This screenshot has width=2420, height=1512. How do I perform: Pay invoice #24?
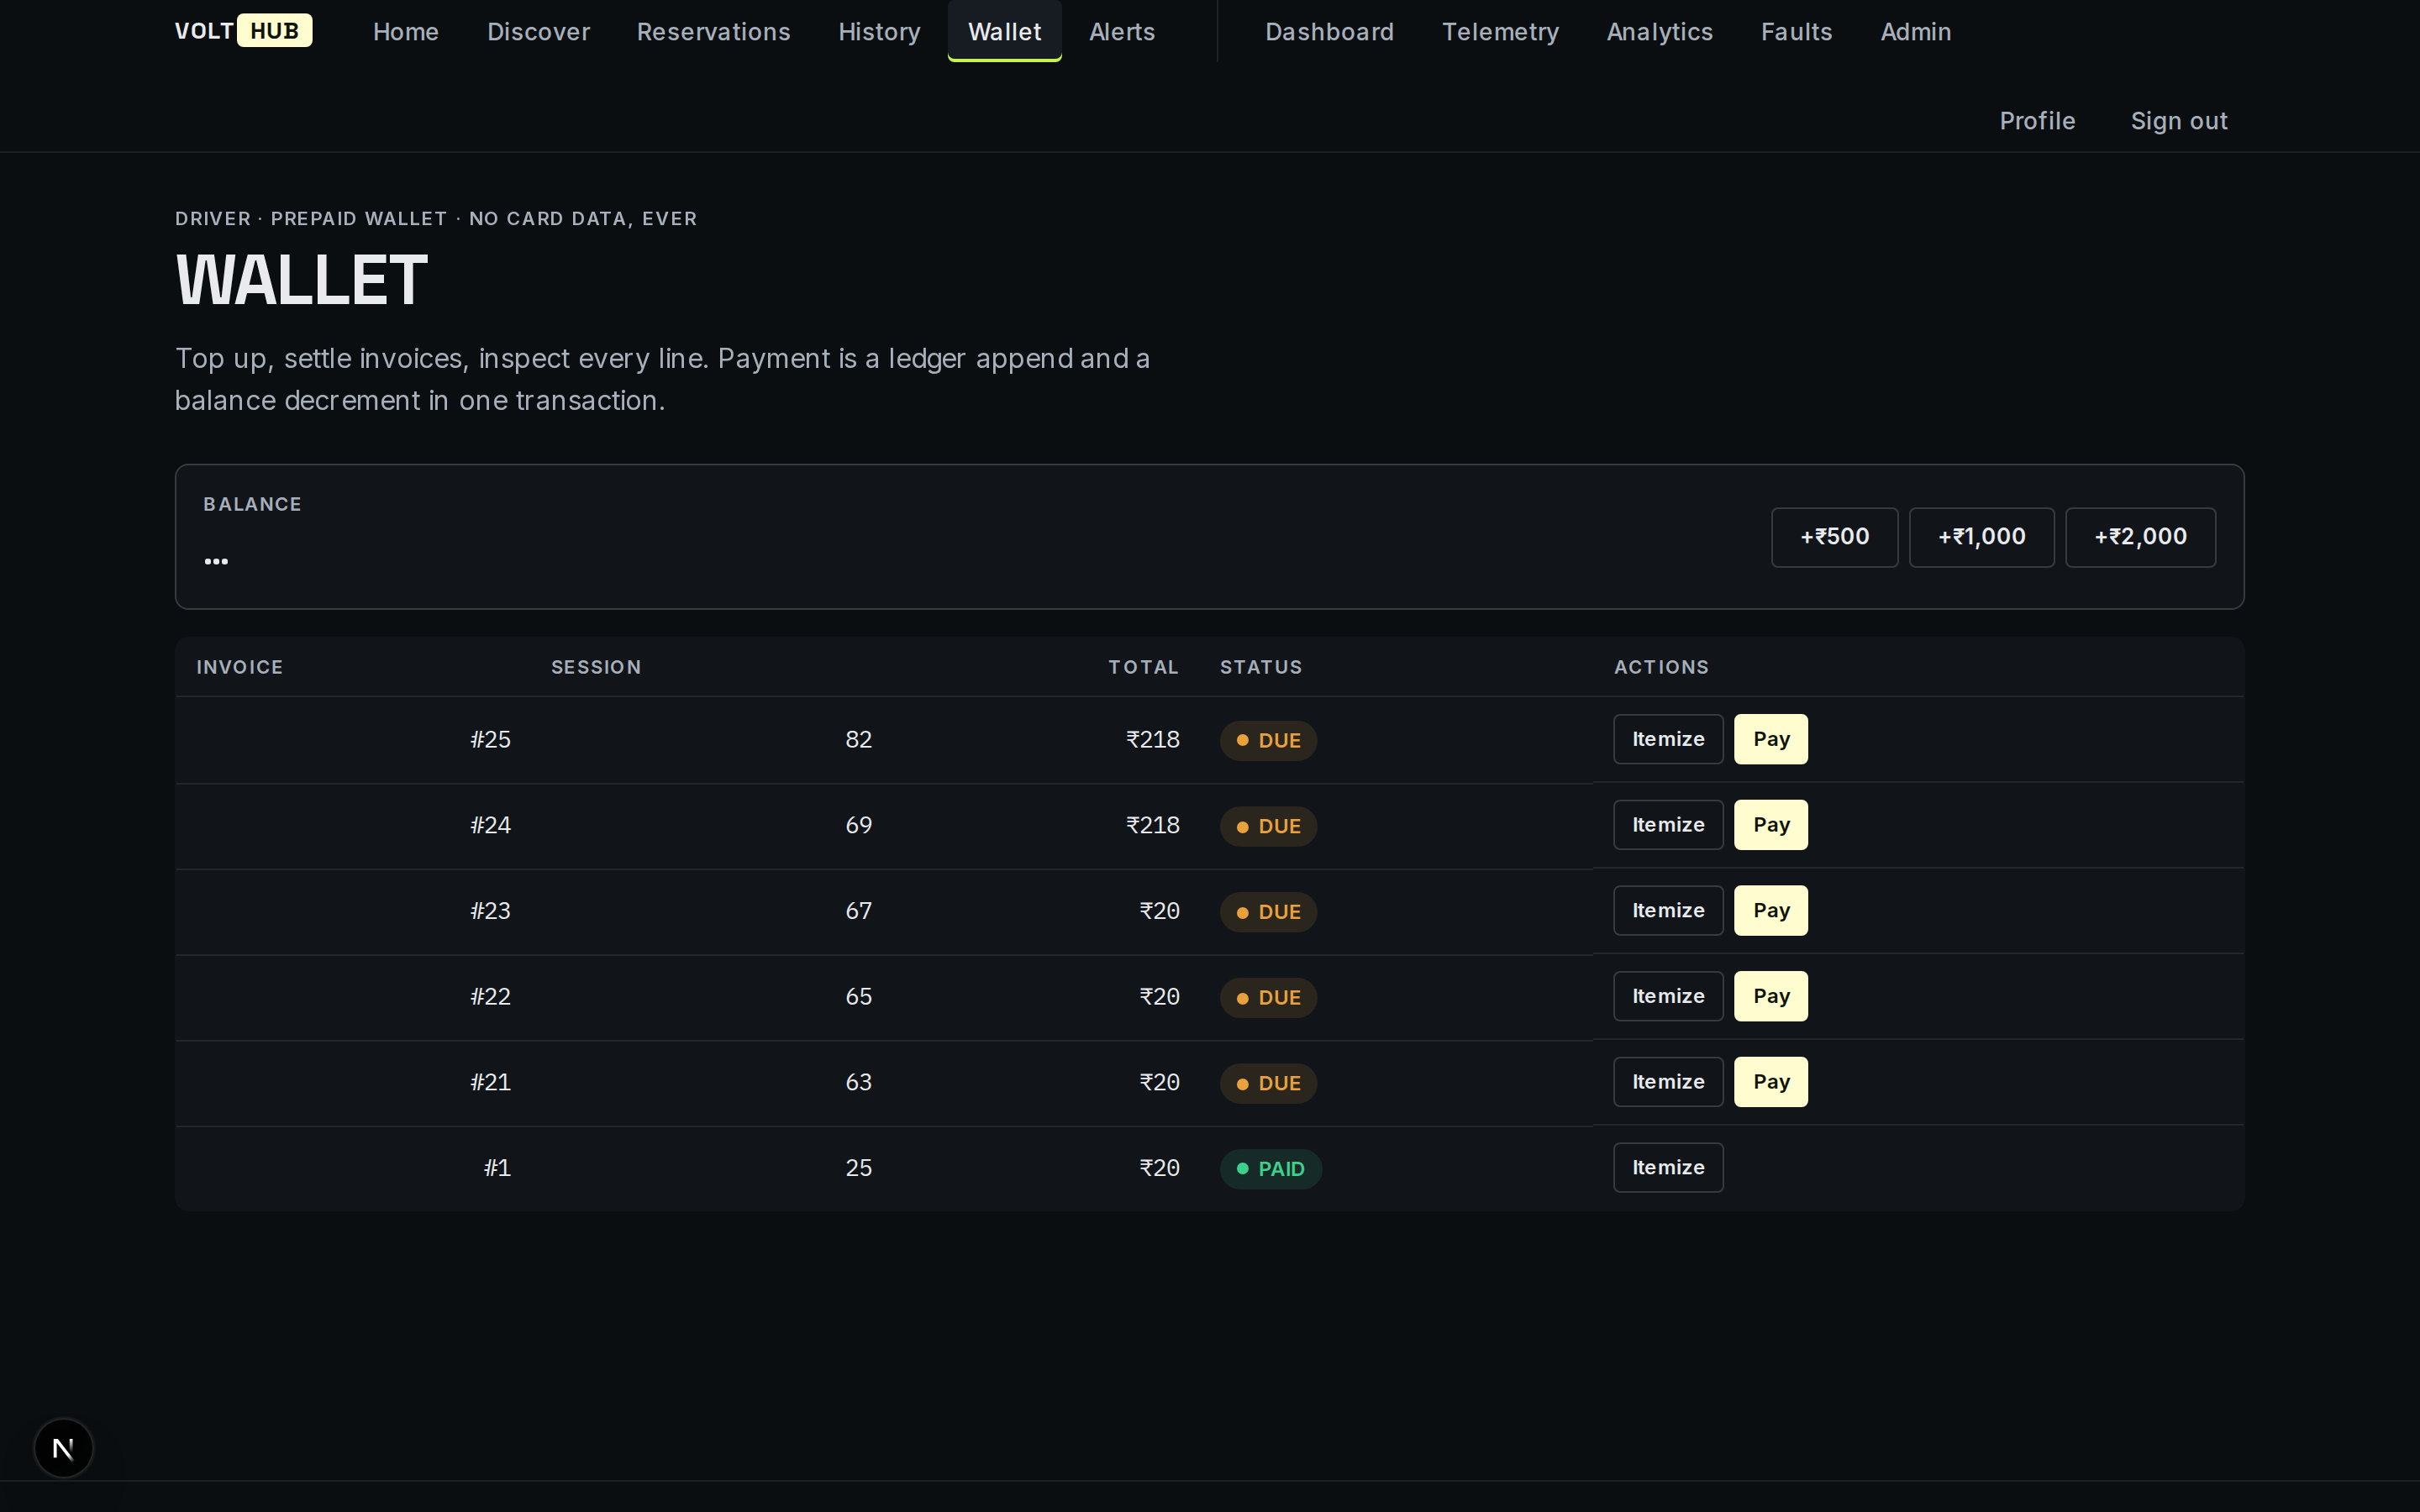1770,825
